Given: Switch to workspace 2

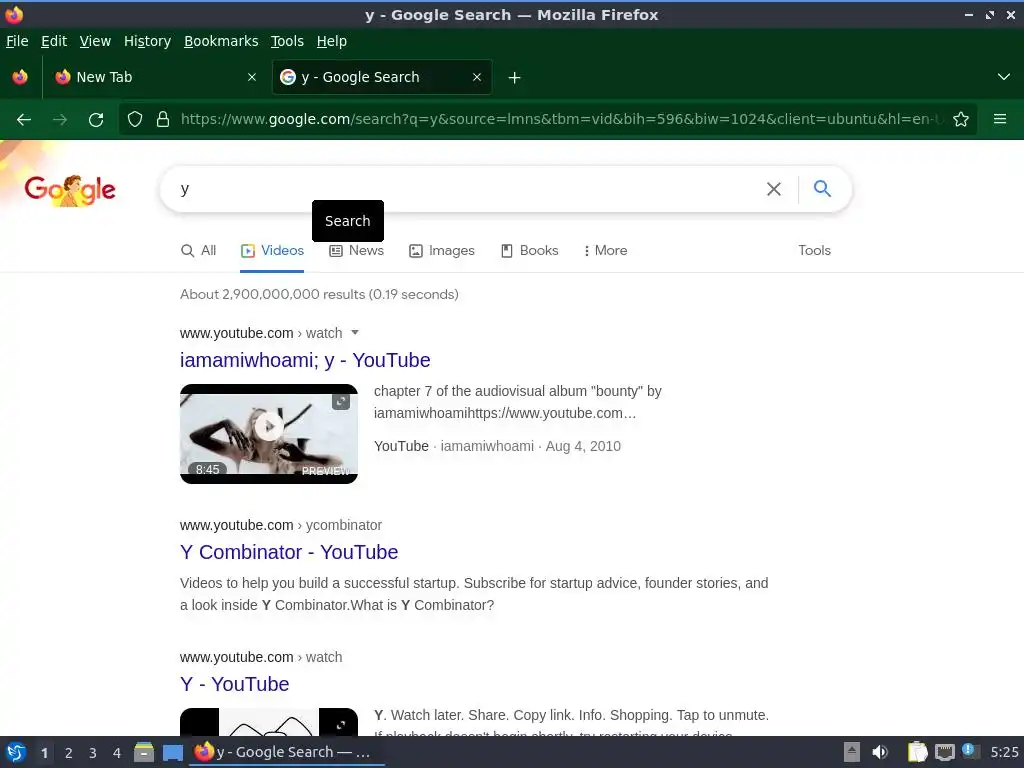Looking at the screenshot, I should tap(69, 753).
